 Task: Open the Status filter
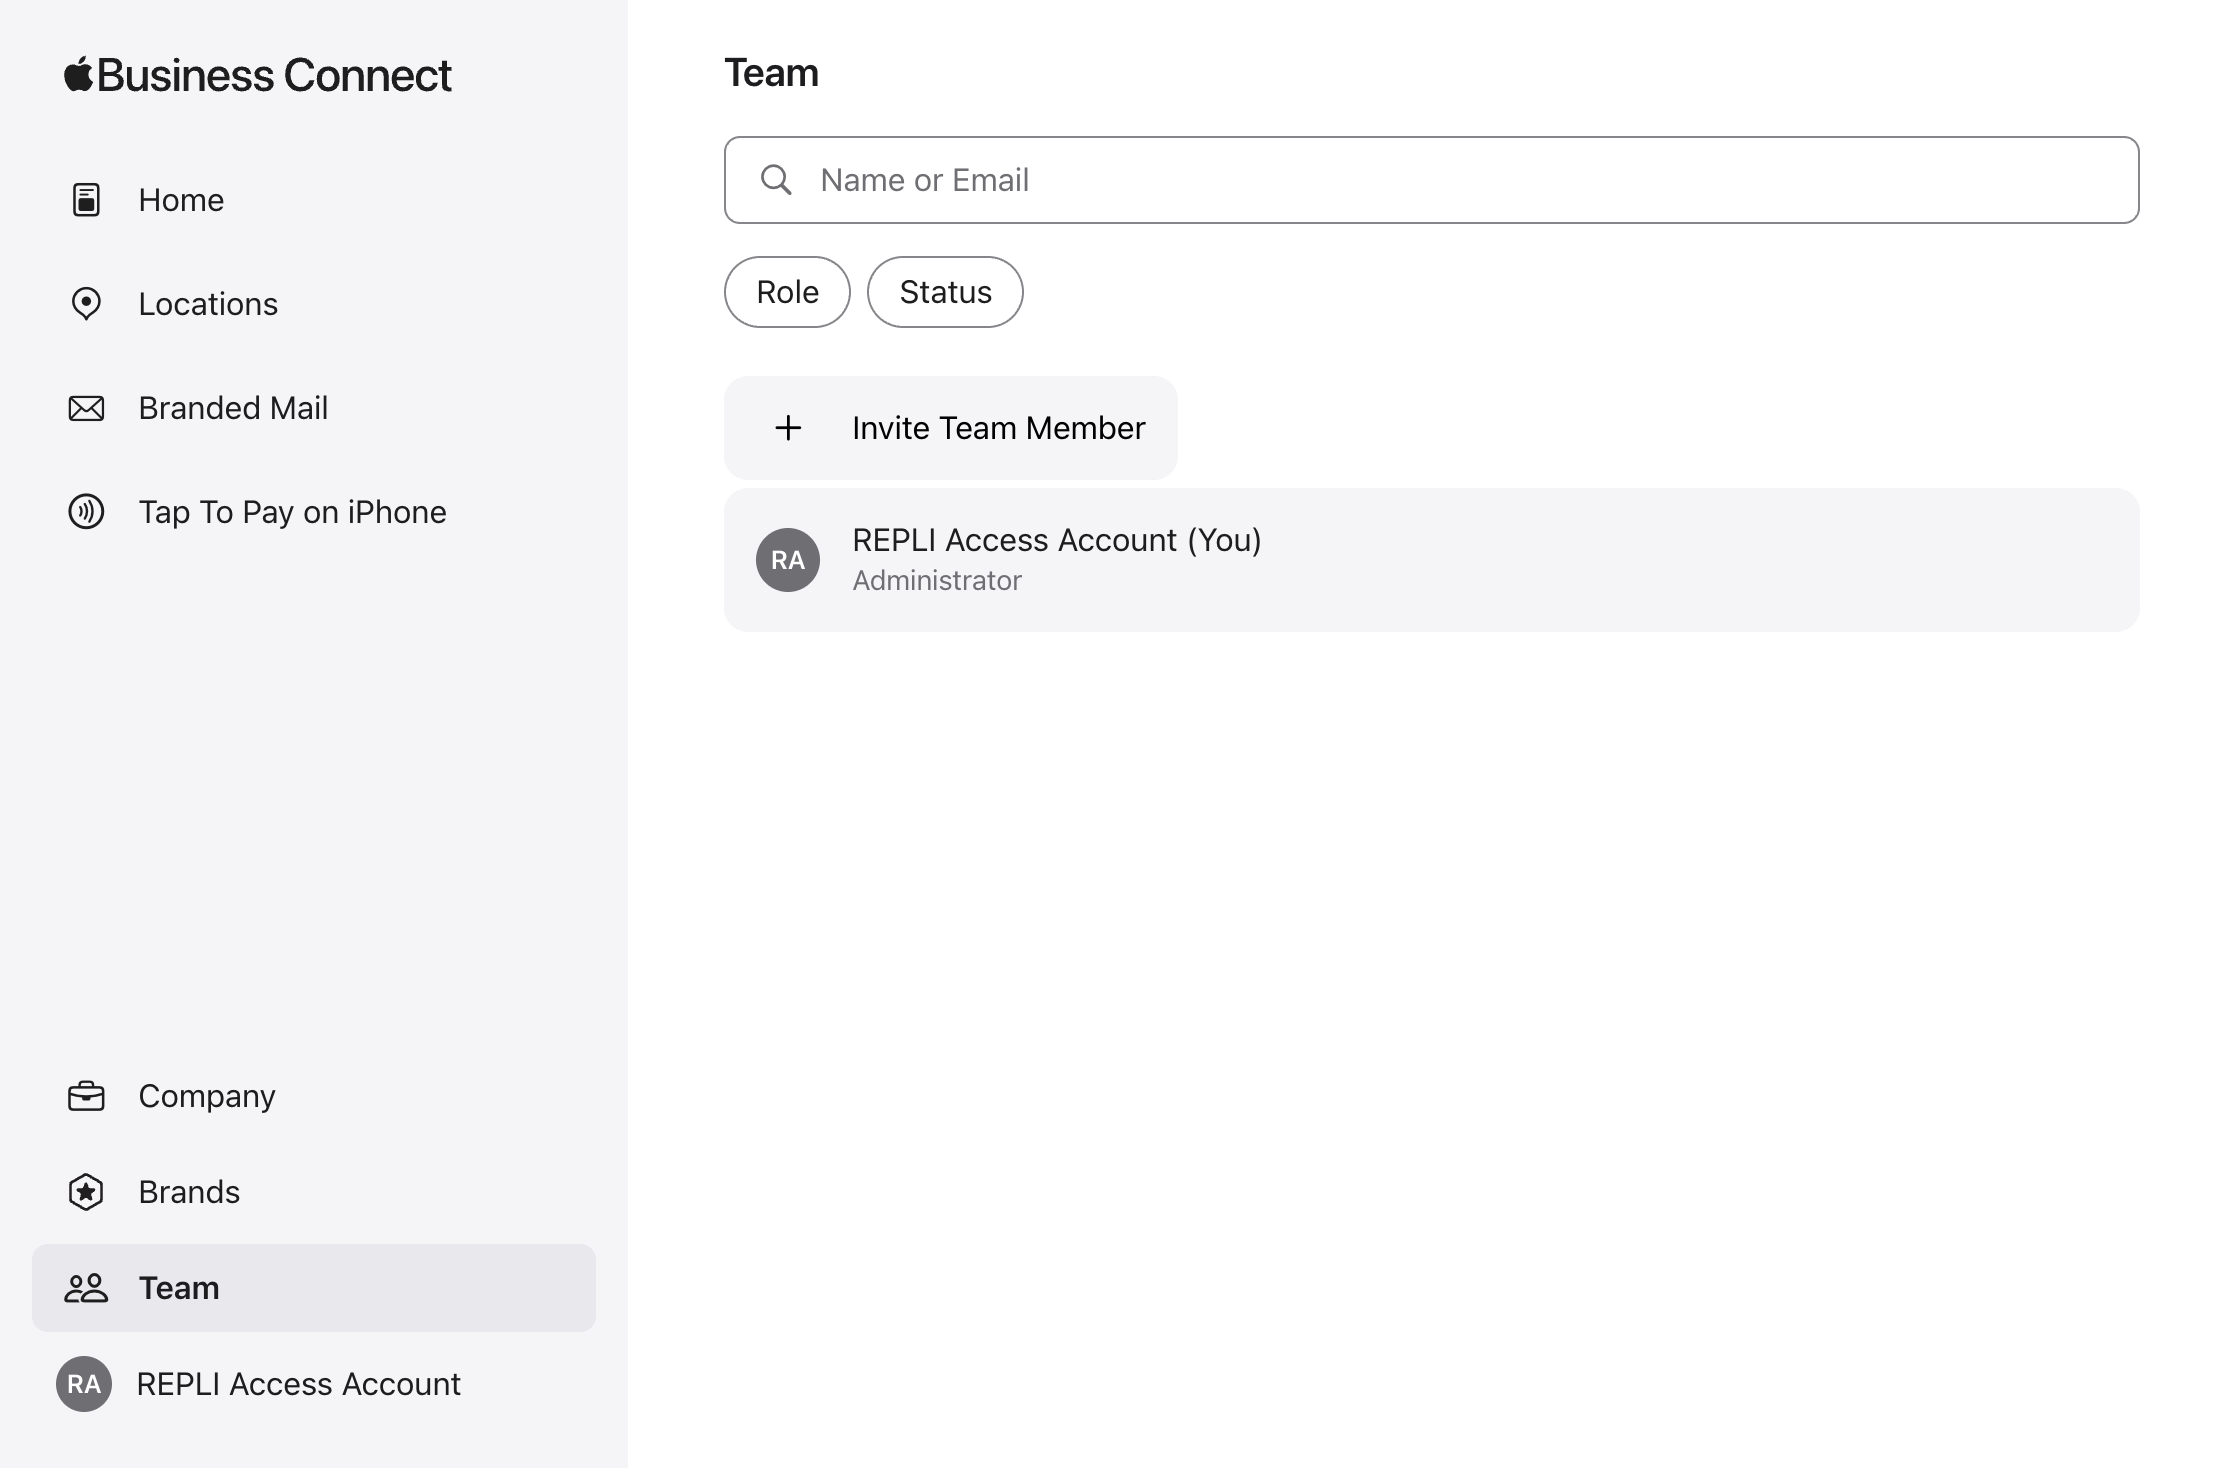tap(945, 292)
